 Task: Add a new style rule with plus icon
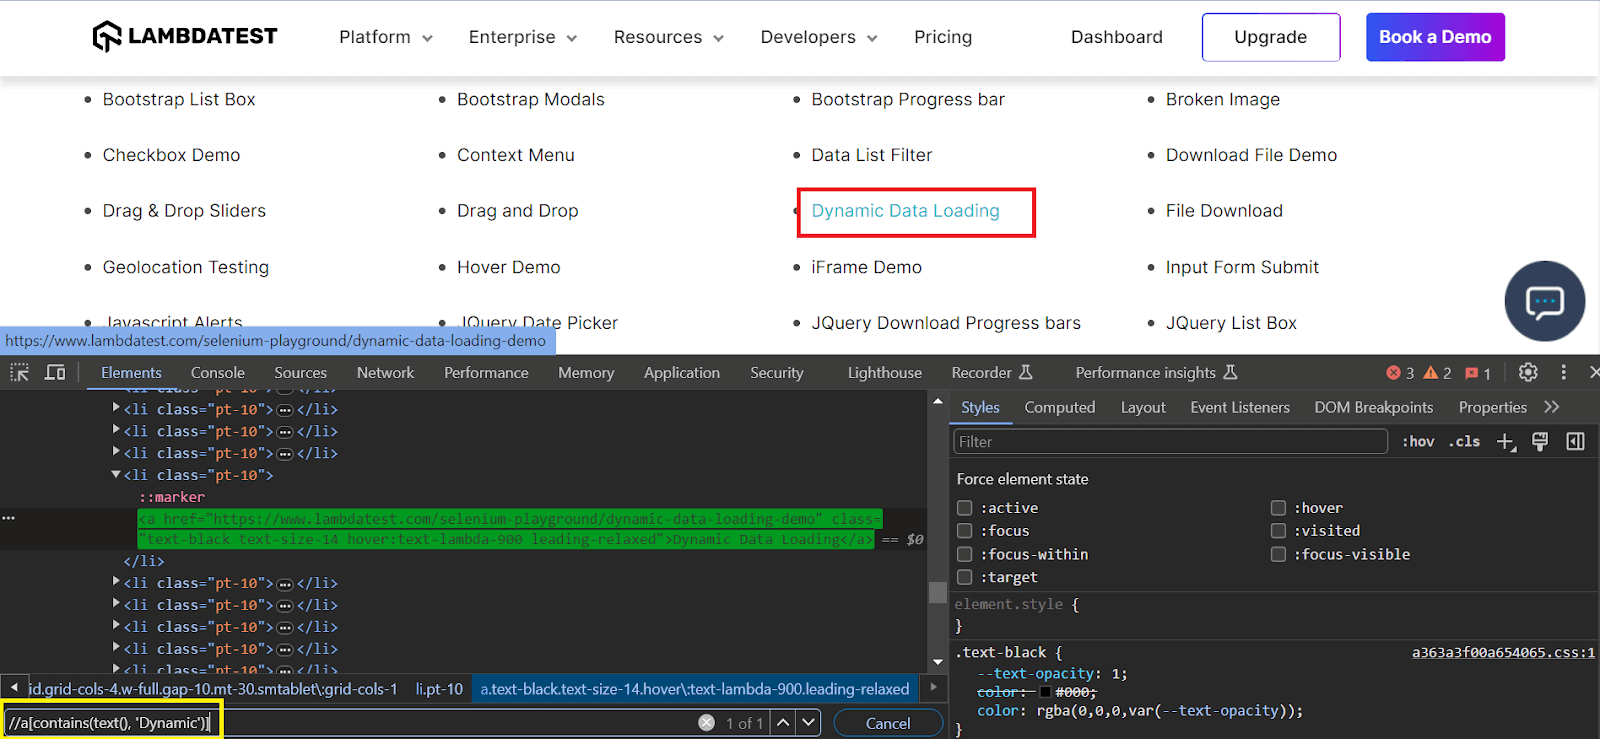point(1506,442)
